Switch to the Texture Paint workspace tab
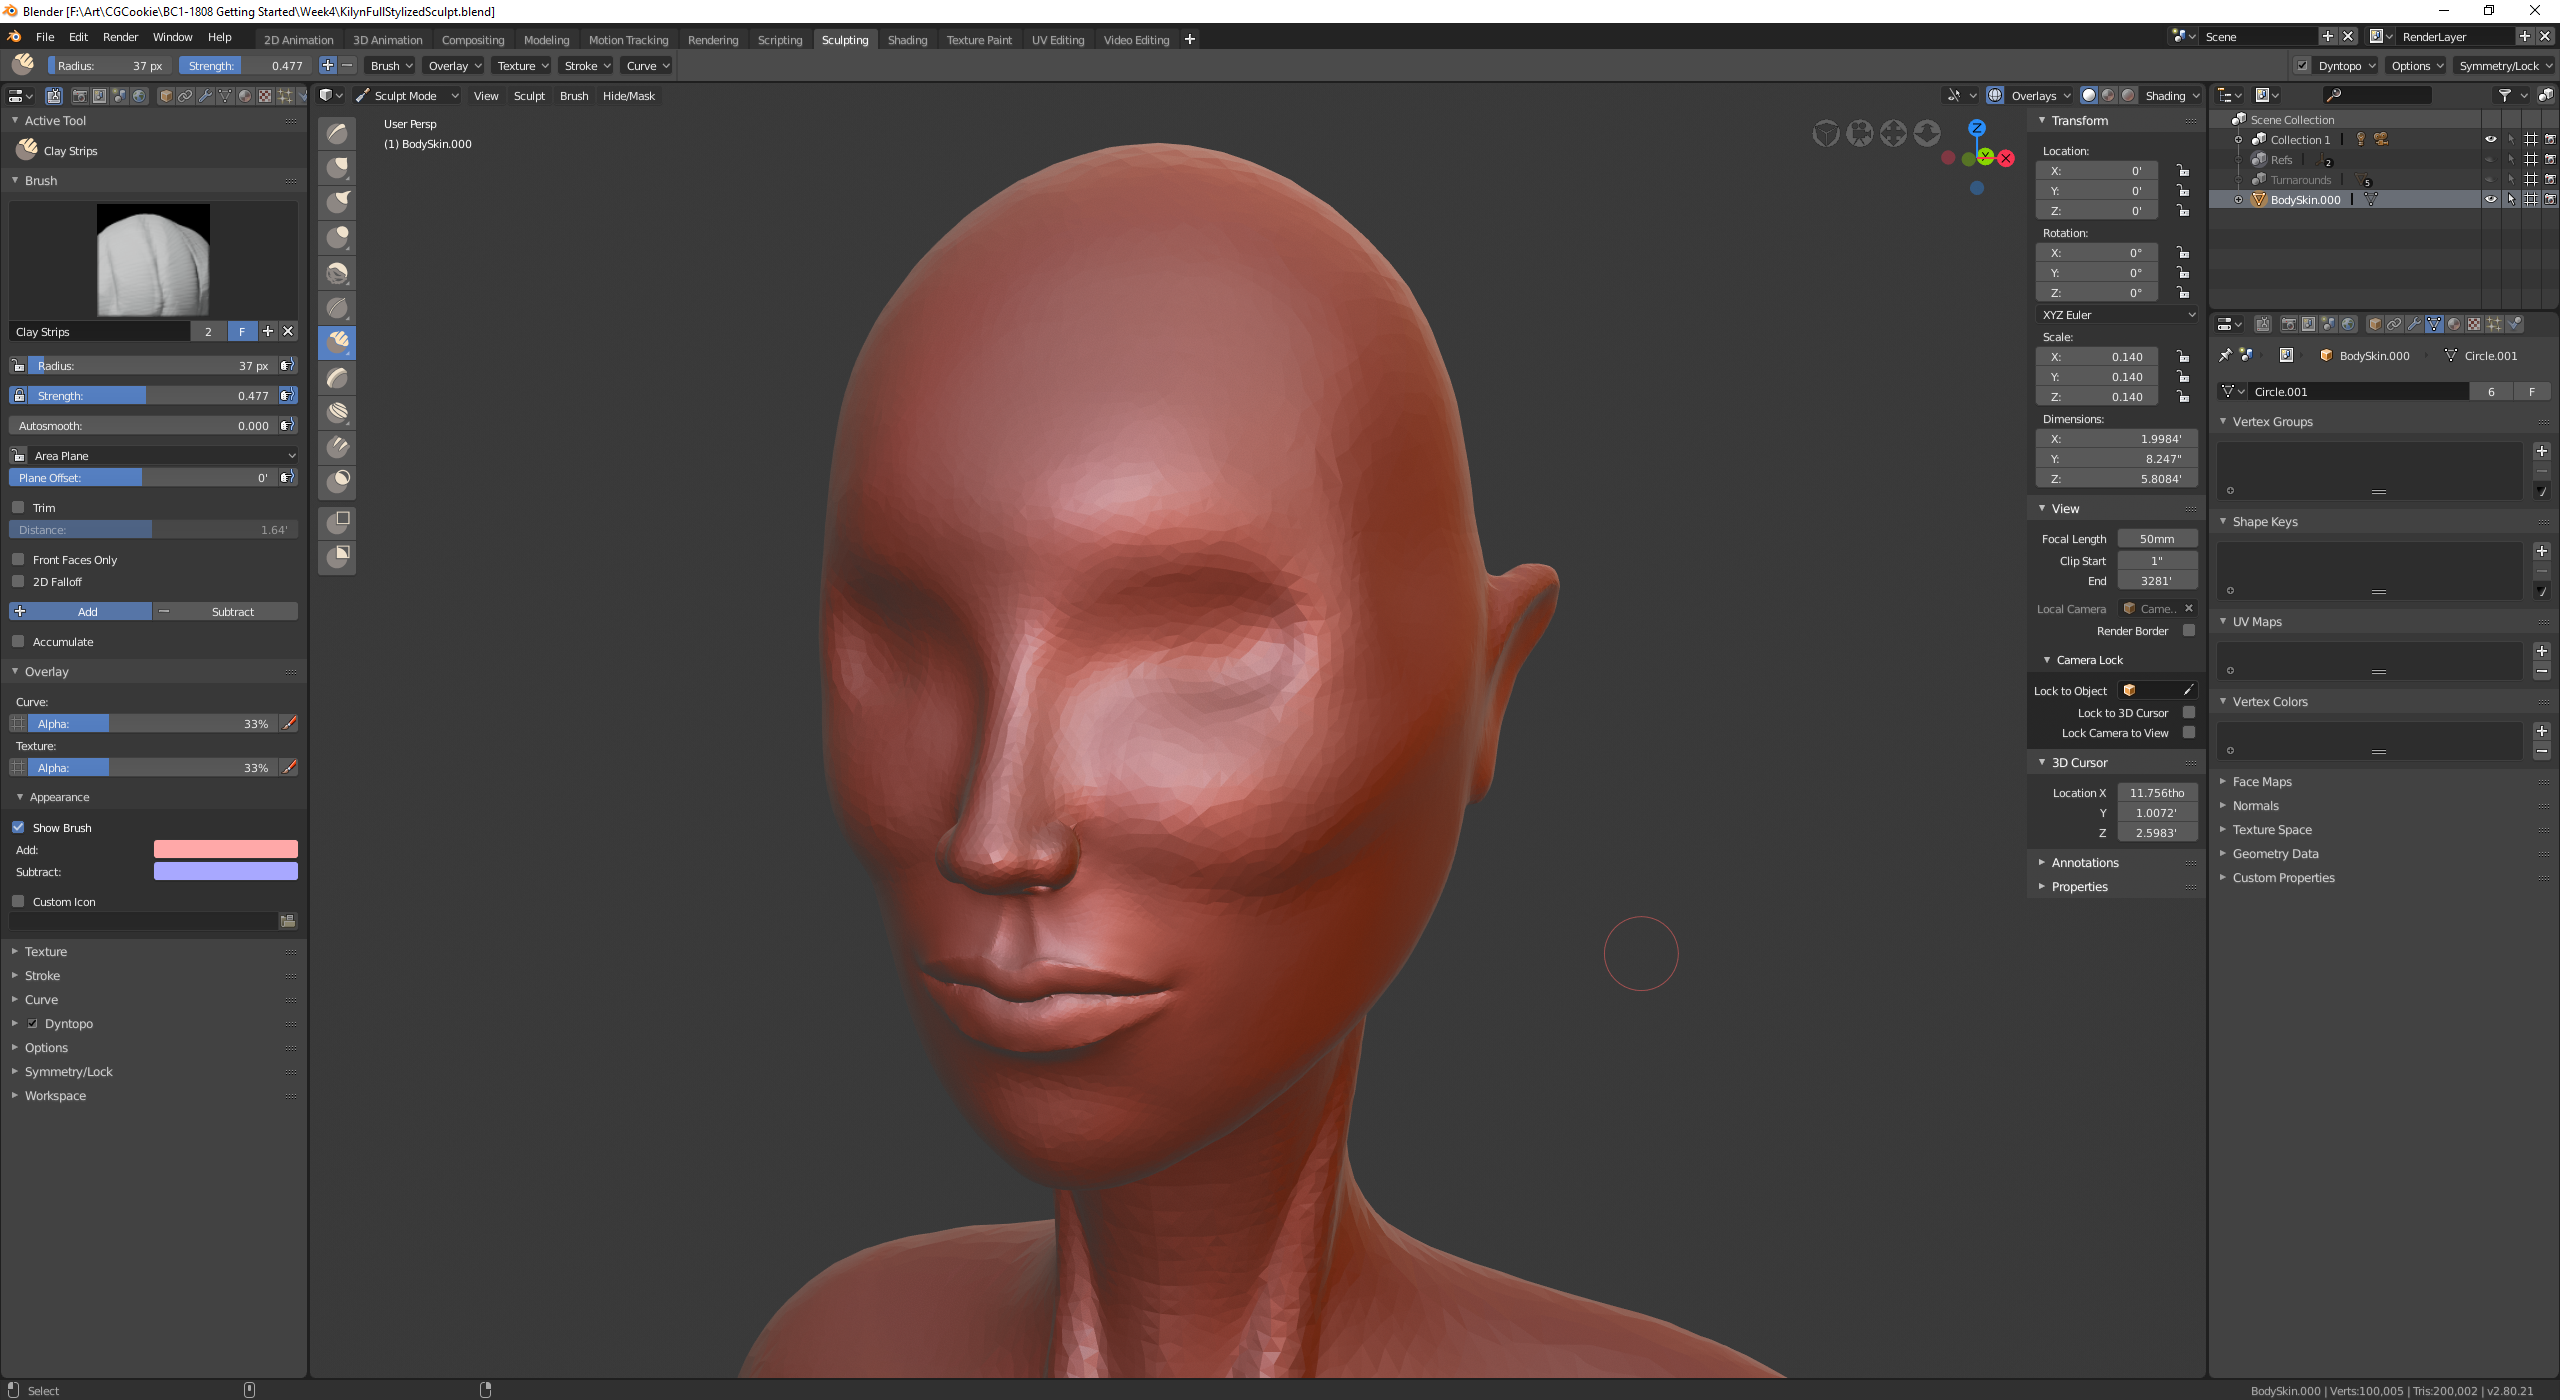The width and height of the screenshot is (2560, 1400). tap(978, 40)
